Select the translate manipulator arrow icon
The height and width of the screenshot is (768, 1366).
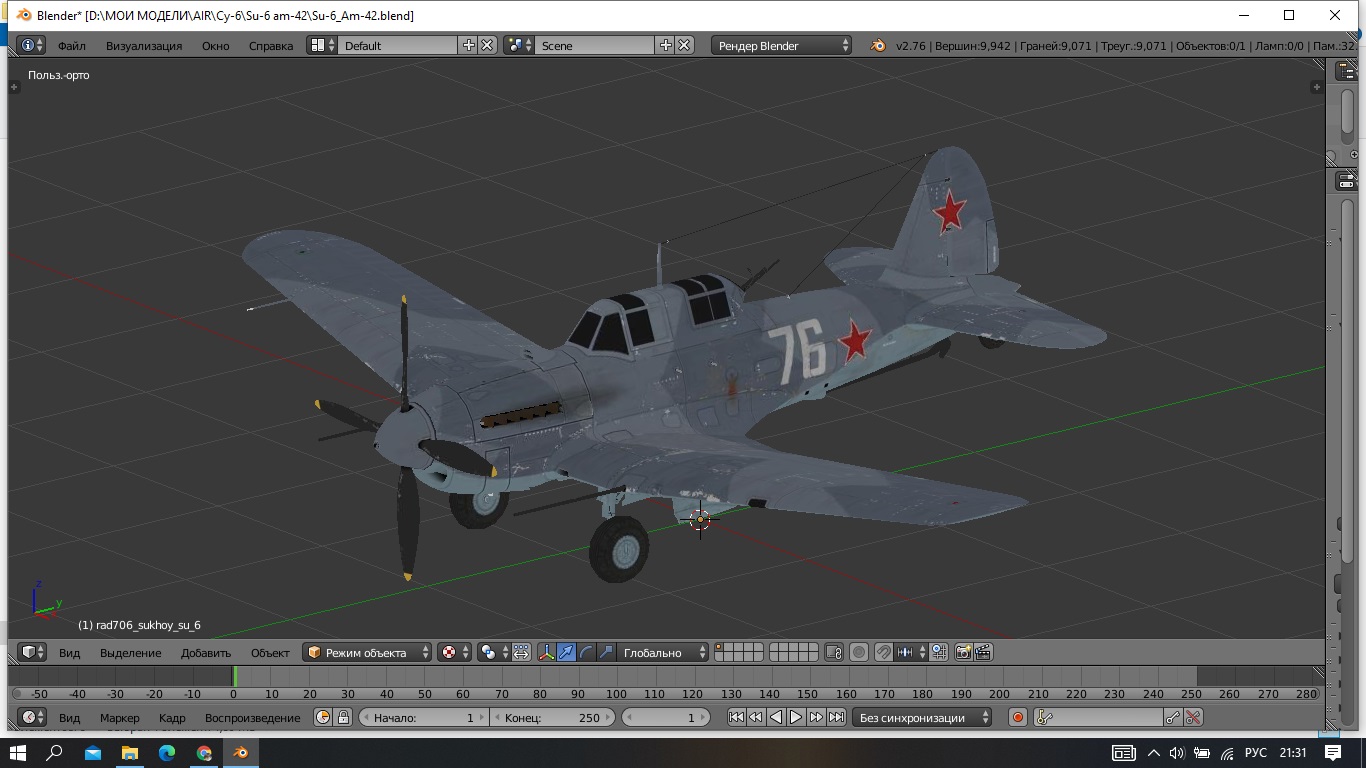[567, 653]
